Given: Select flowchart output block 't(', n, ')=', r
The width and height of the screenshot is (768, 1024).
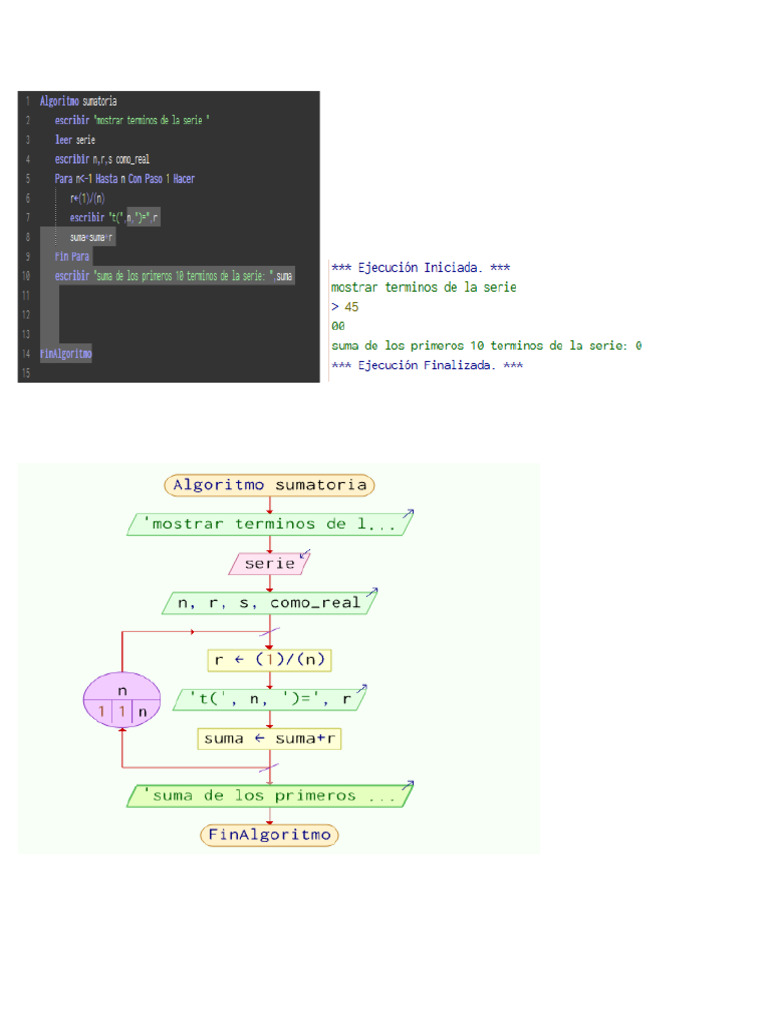Looking at the screenshot, I should click(x=269, y=699).
